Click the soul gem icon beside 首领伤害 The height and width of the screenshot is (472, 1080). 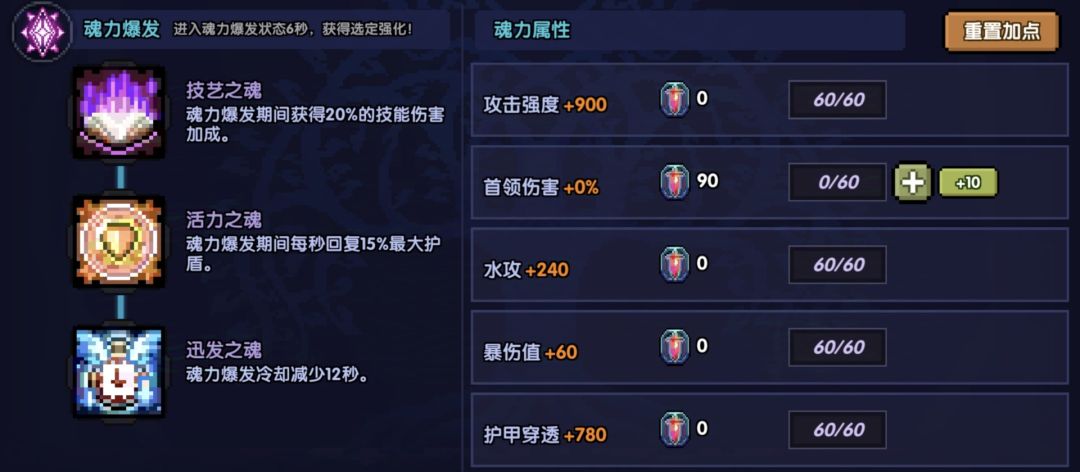675,183
